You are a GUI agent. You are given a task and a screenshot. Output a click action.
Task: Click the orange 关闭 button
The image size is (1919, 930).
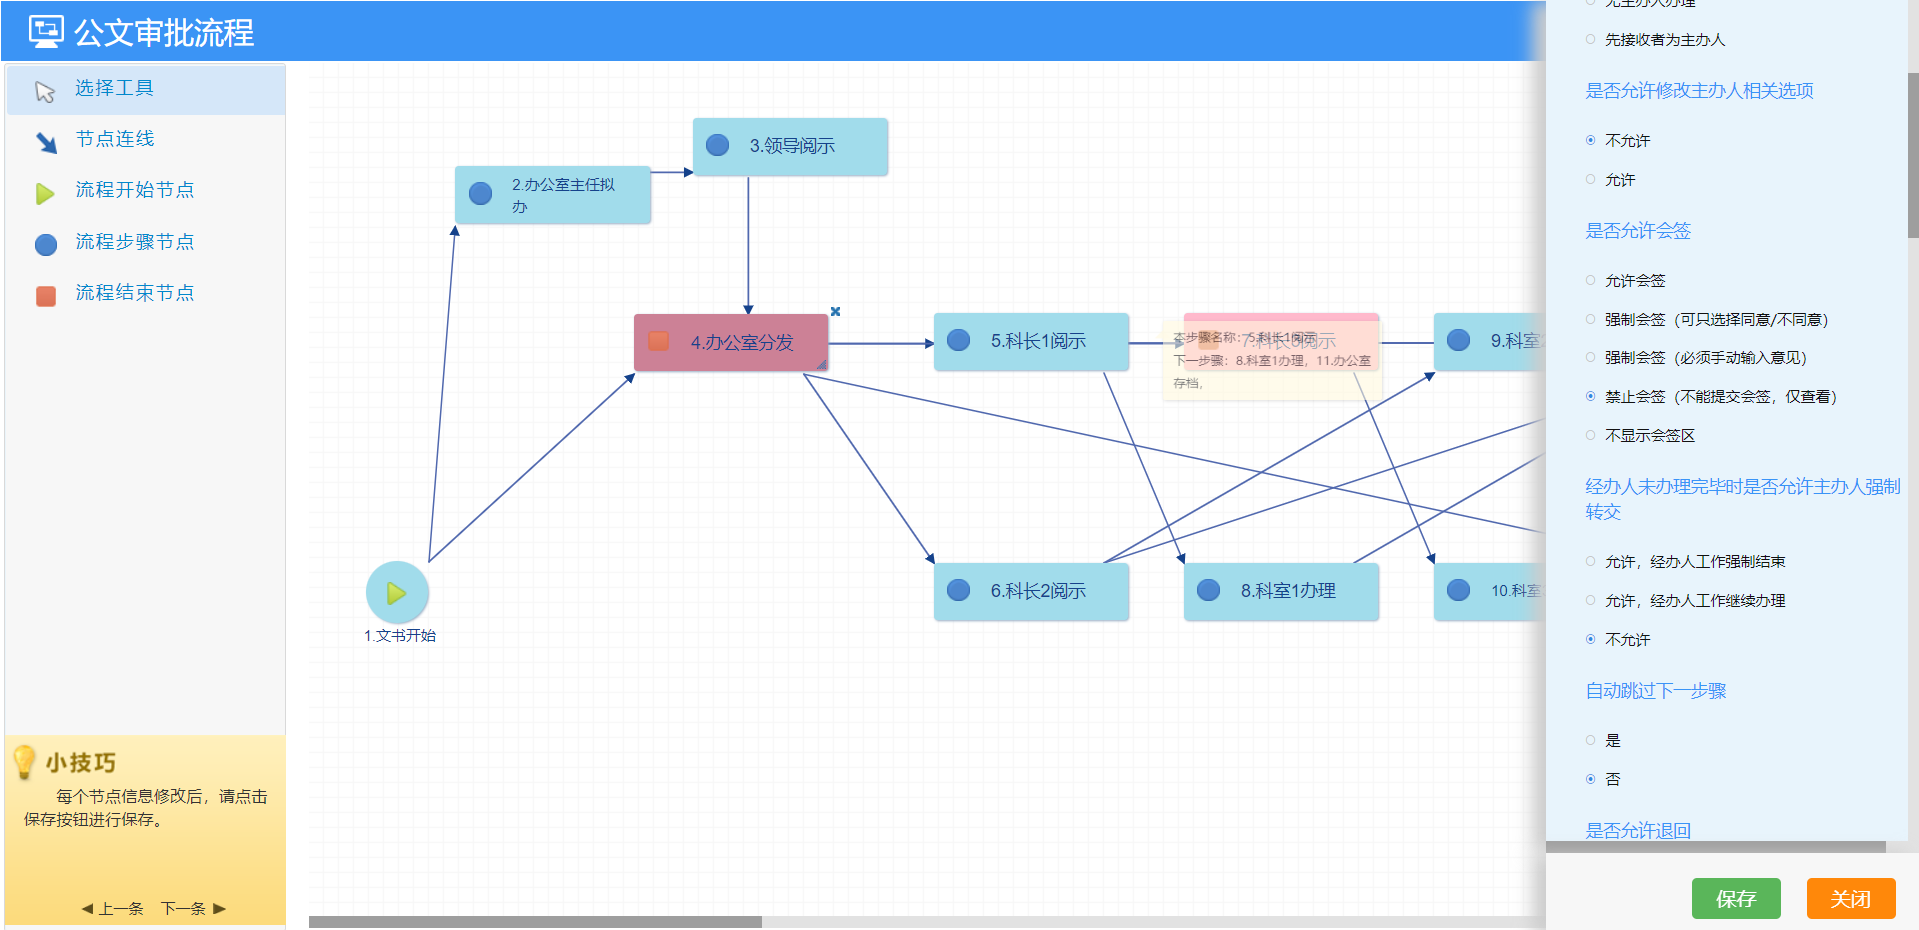click(x=1851, y=898)
